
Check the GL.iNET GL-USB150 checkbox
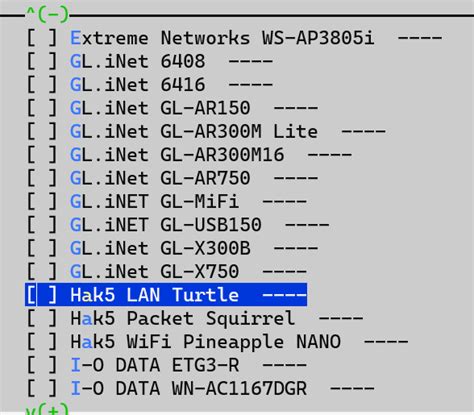click(42, 225)
